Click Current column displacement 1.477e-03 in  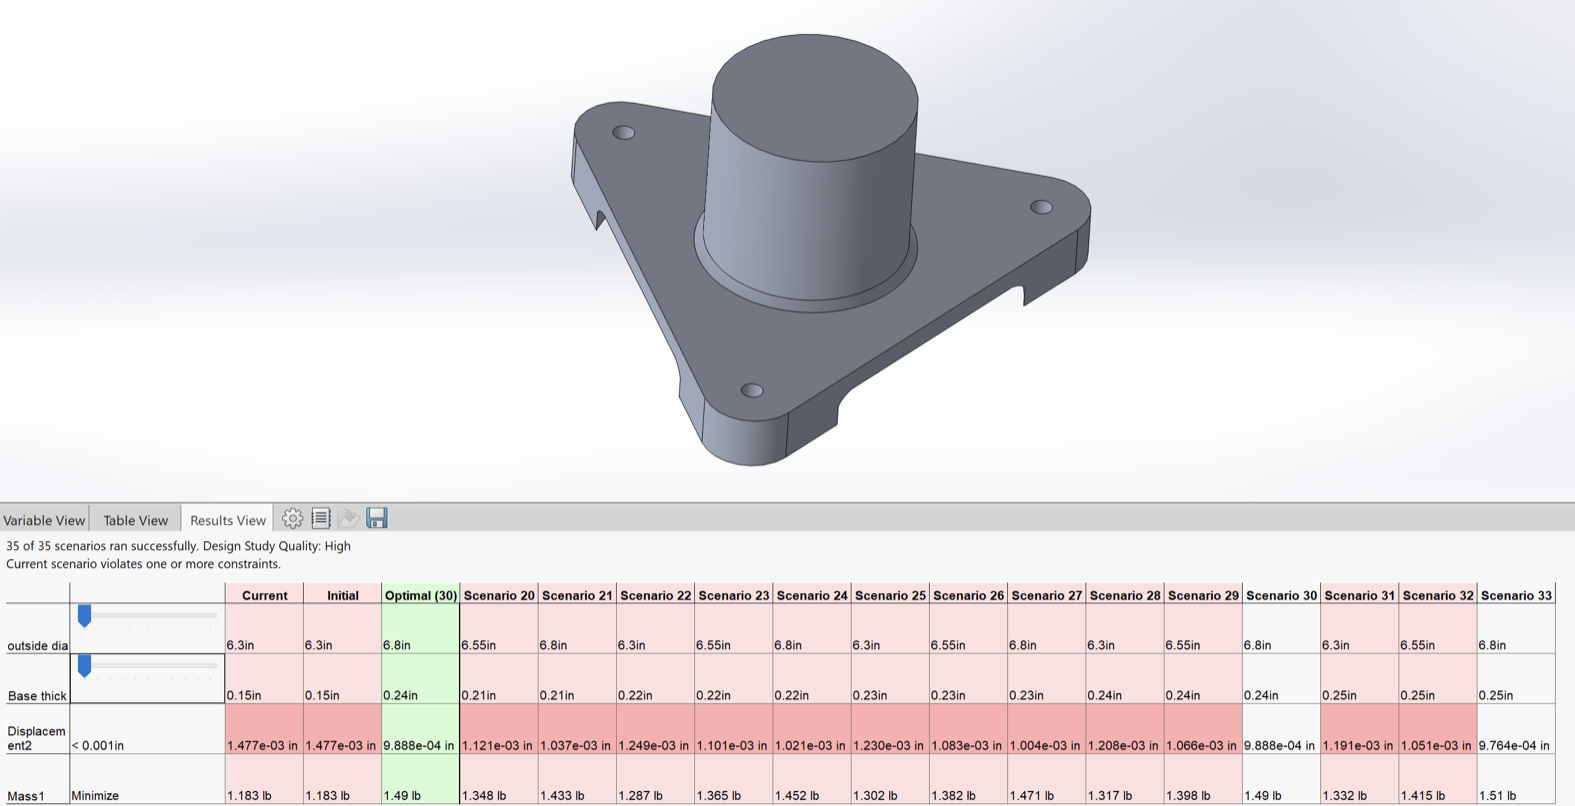tap(264, 729)
